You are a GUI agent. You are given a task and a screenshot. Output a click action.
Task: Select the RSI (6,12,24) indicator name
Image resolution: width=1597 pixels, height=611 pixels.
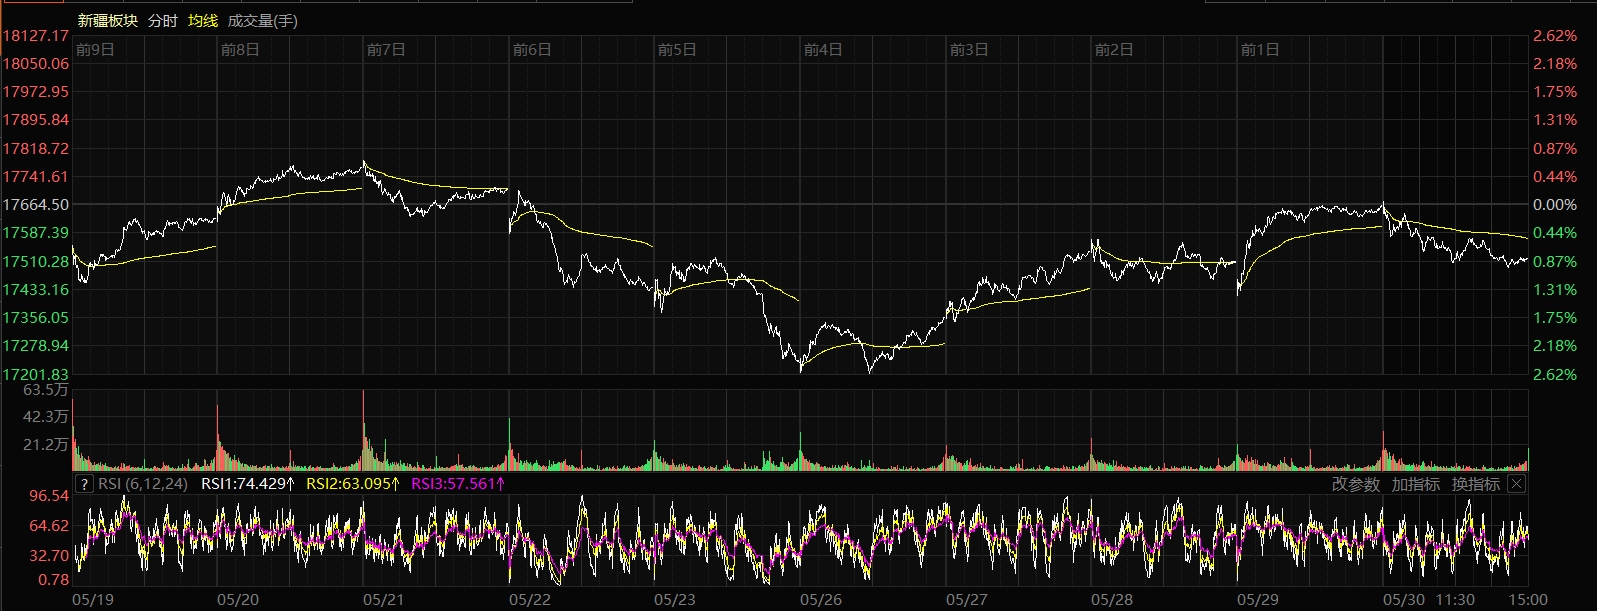pos(143,484)
